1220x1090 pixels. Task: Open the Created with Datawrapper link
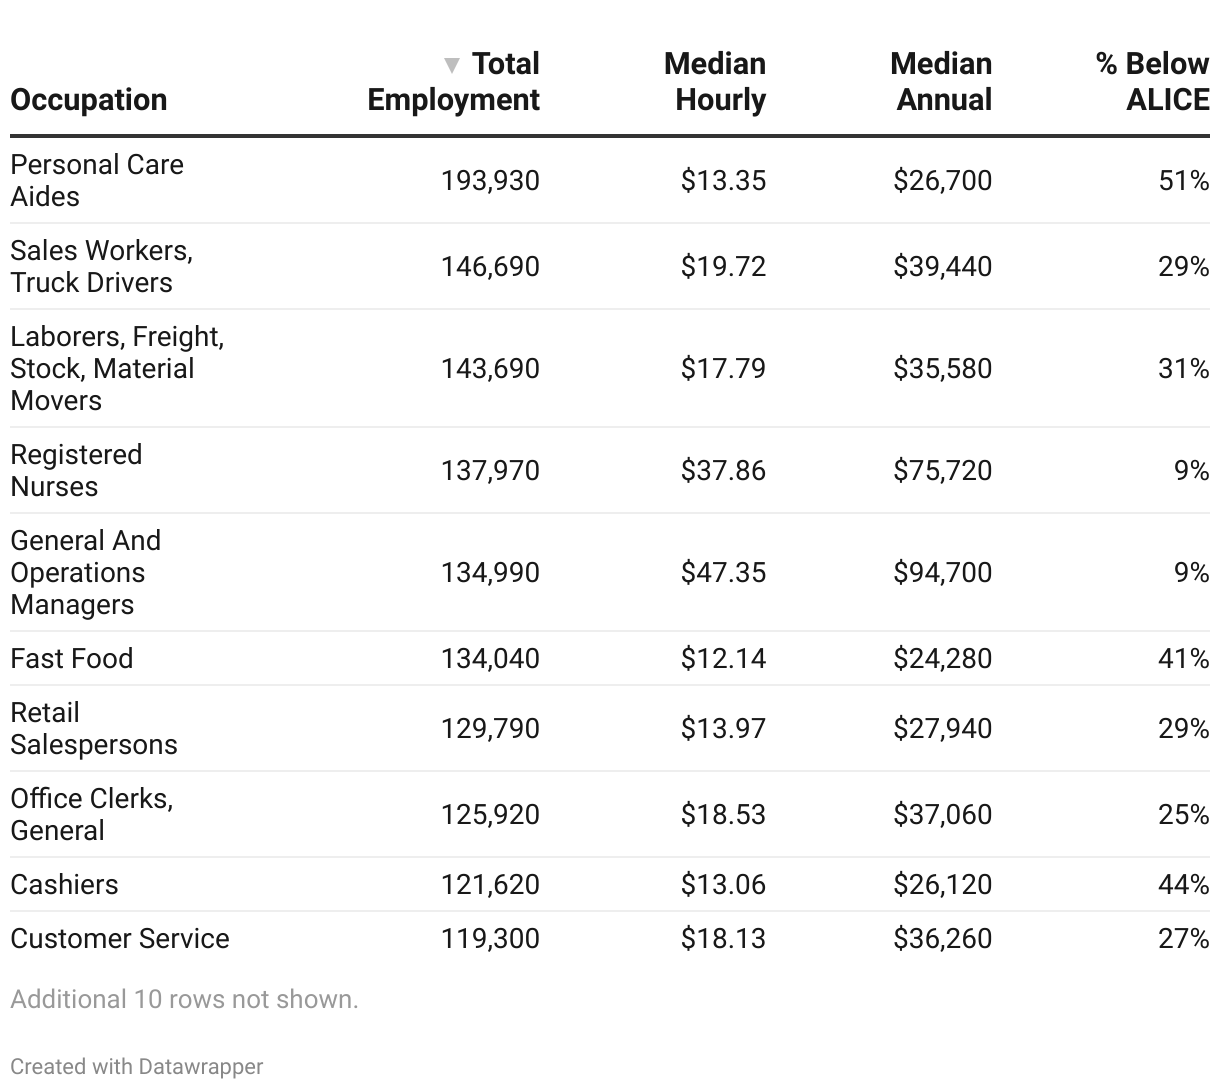pos(137,1067)
